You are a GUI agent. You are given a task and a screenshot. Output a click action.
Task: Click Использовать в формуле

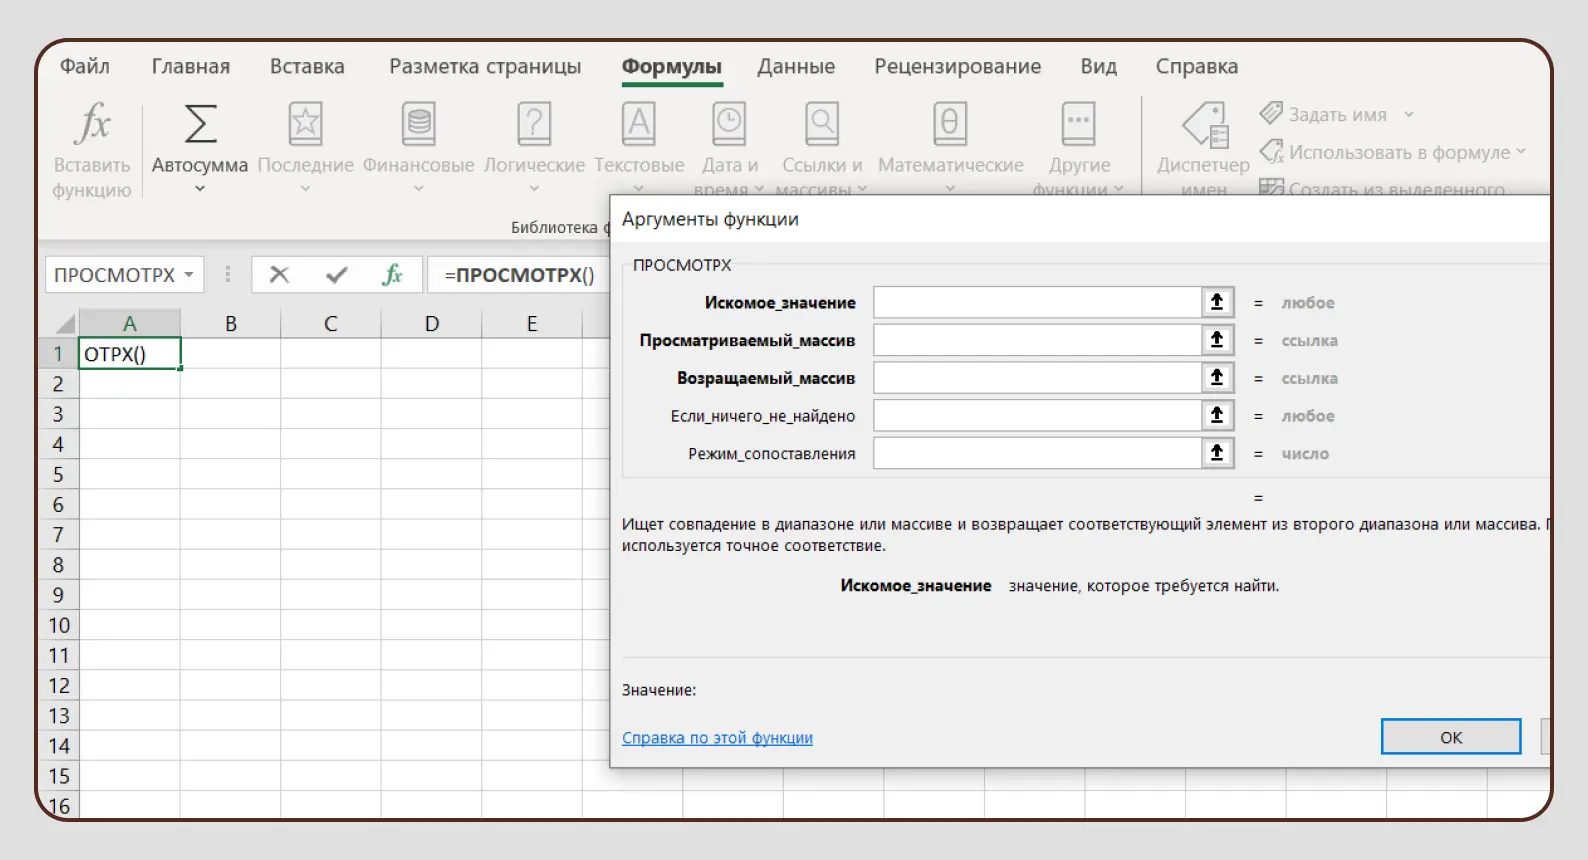[1398, 152]
